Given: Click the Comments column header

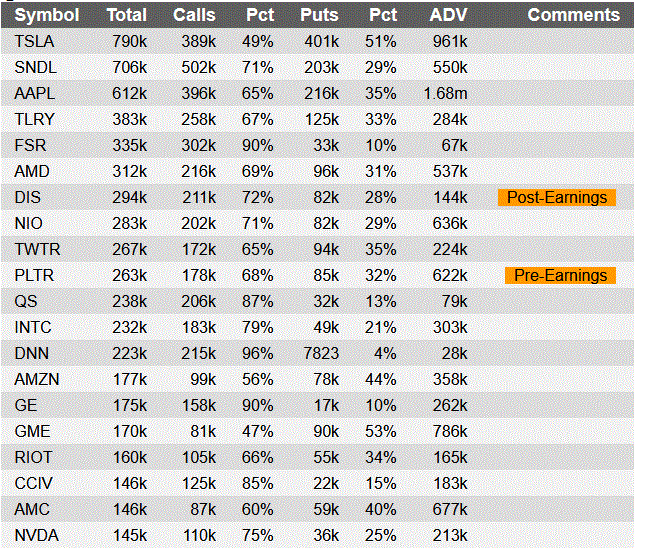Looking at the screenshot, I should click(573, 15).
